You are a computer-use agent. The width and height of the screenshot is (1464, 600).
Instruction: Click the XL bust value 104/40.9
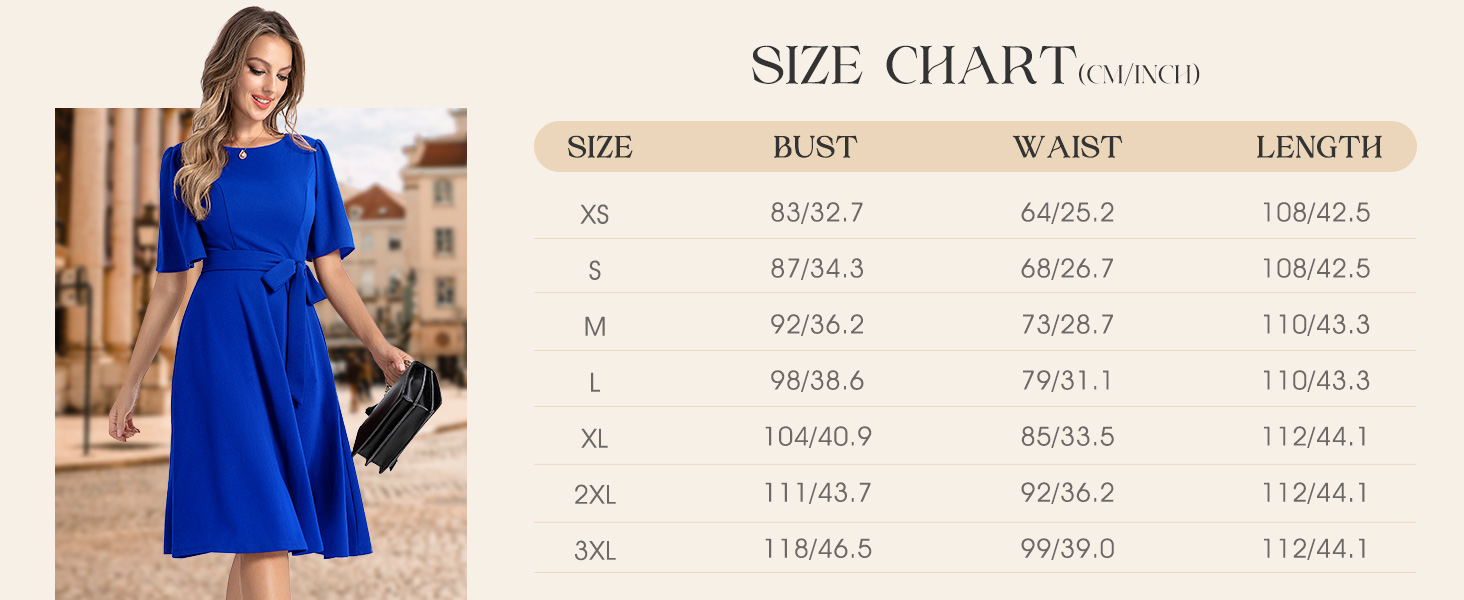click(x=817, y=437)
